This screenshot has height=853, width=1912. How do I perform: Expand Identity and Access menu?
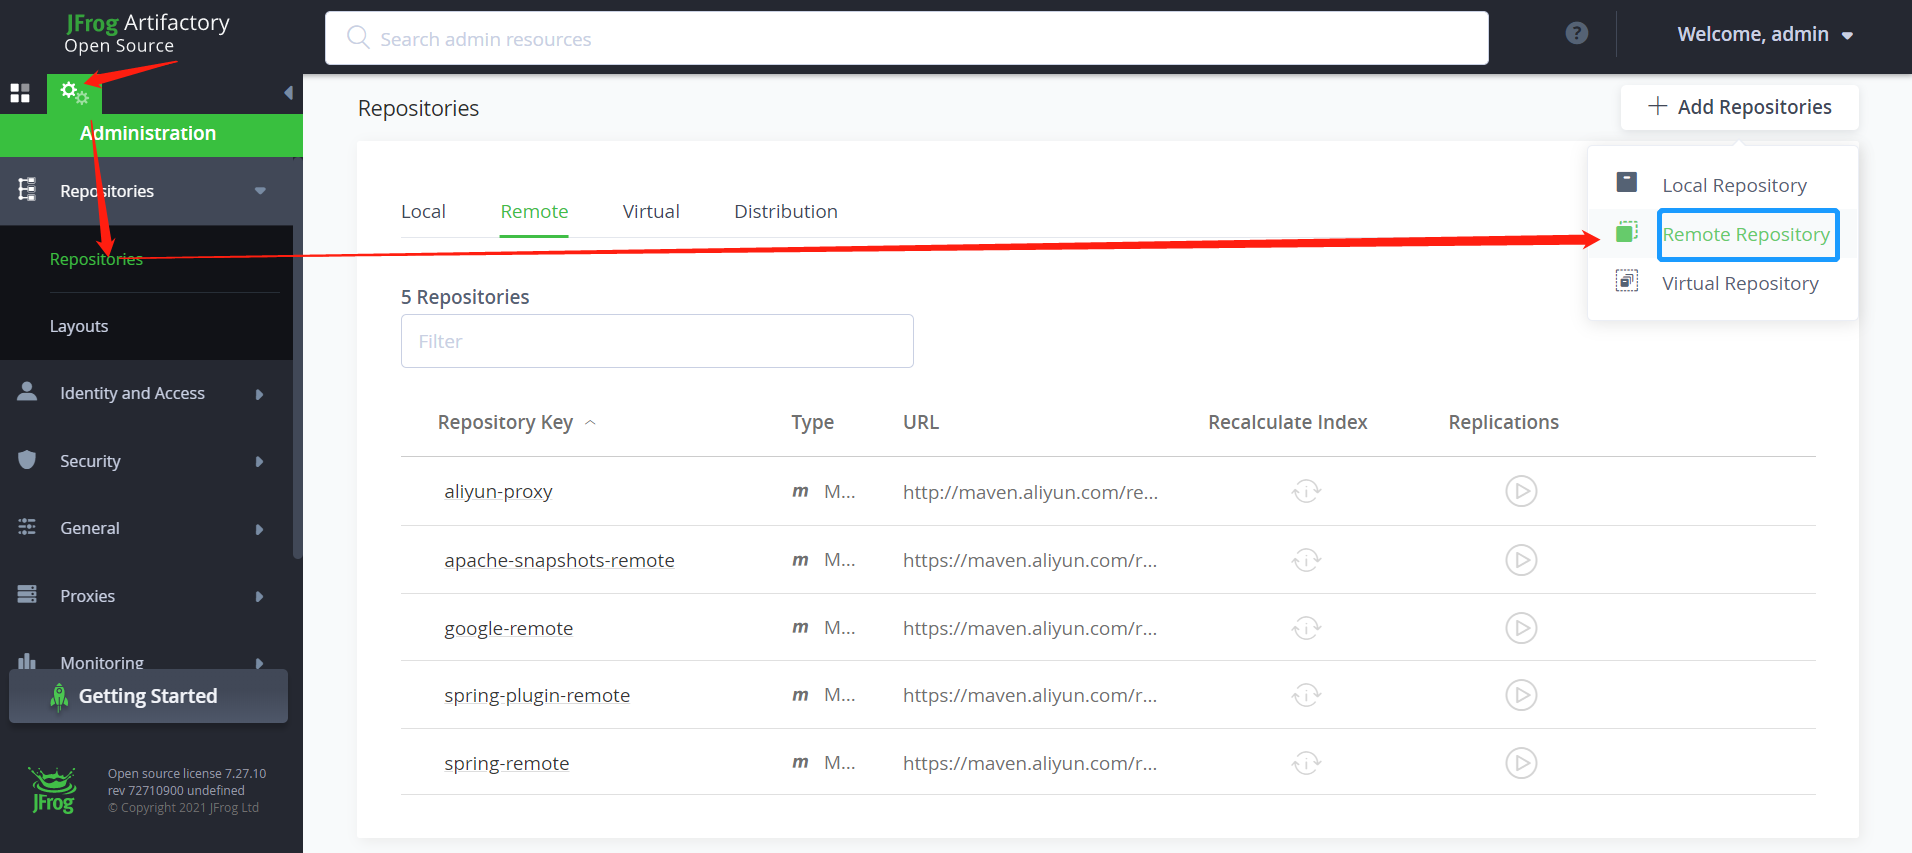pos(259,394)
